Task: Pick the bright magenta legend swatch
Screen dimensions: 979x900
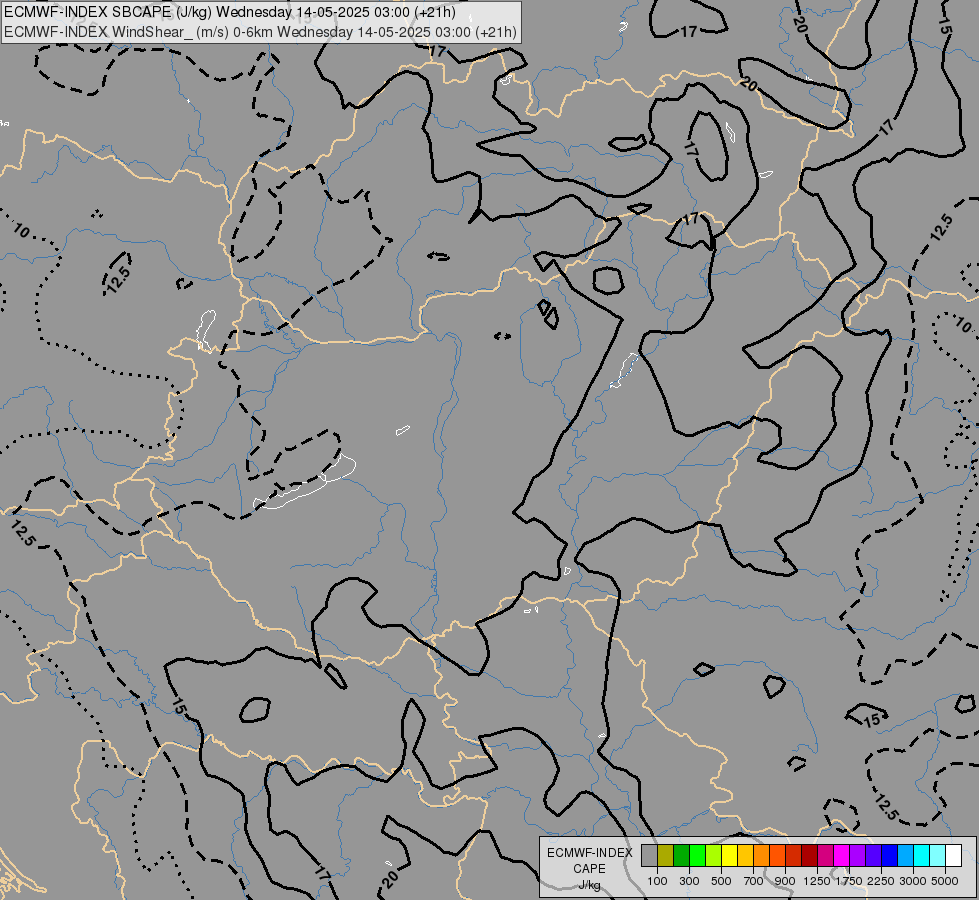Action: coord(842,855)
